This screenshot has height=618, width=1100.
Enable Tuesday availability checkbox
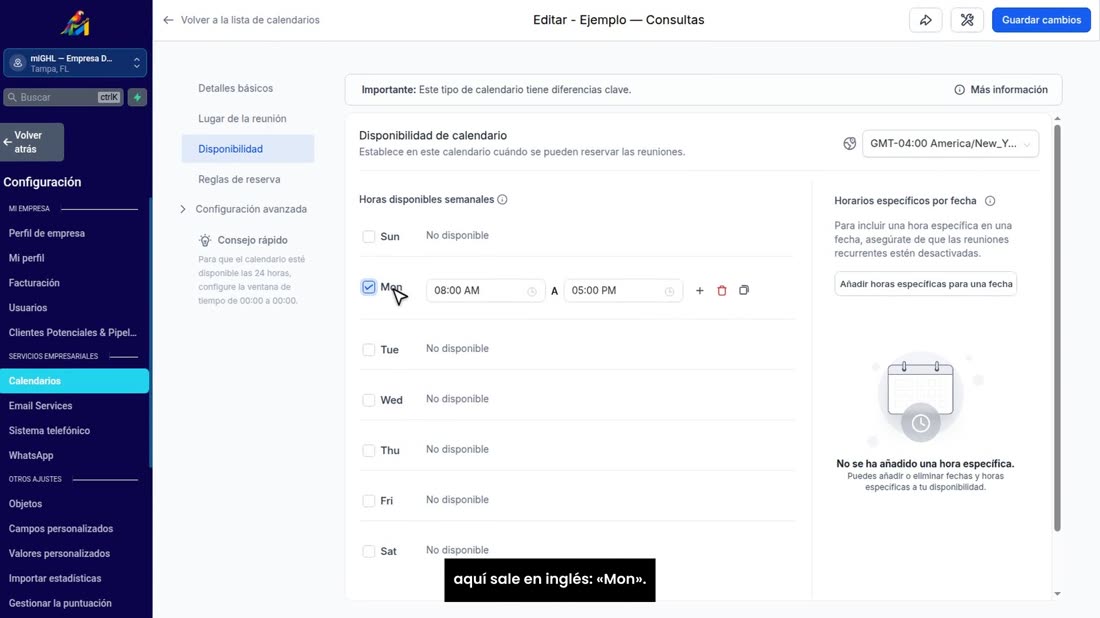pos(368,349)
